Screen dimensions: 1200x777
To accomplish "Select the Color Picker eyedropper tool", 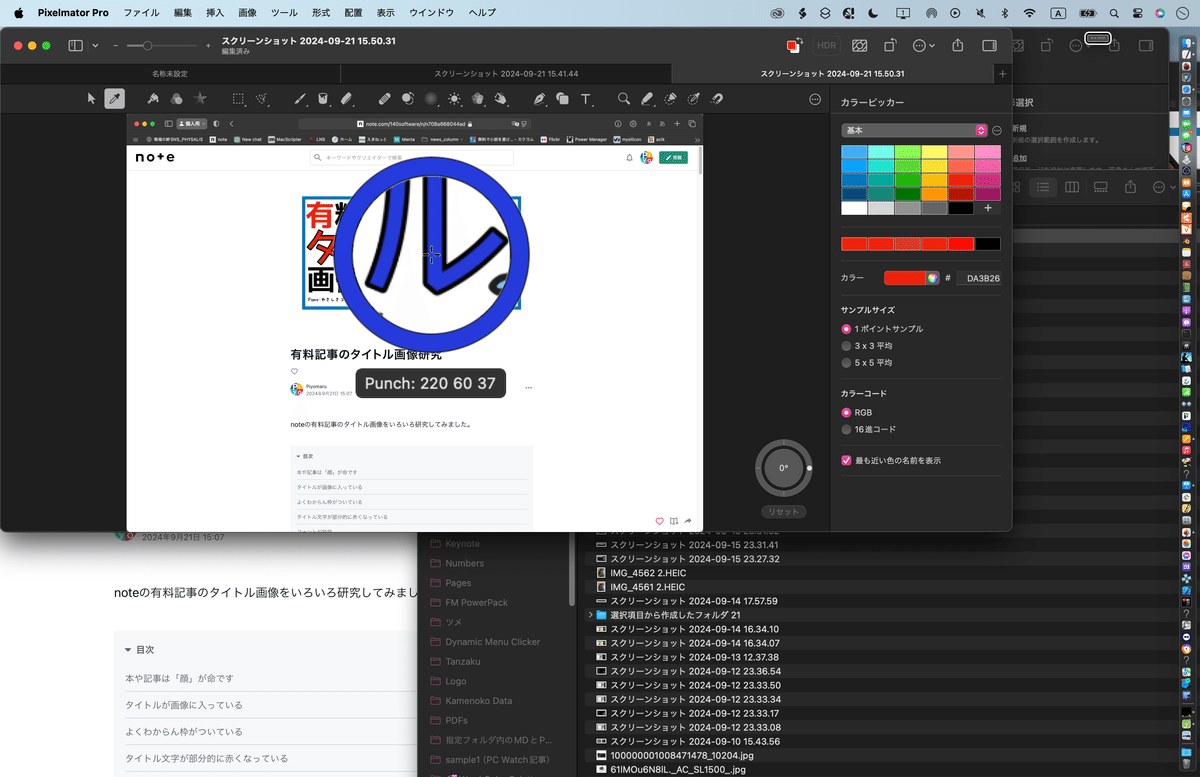I will (115, 98).
